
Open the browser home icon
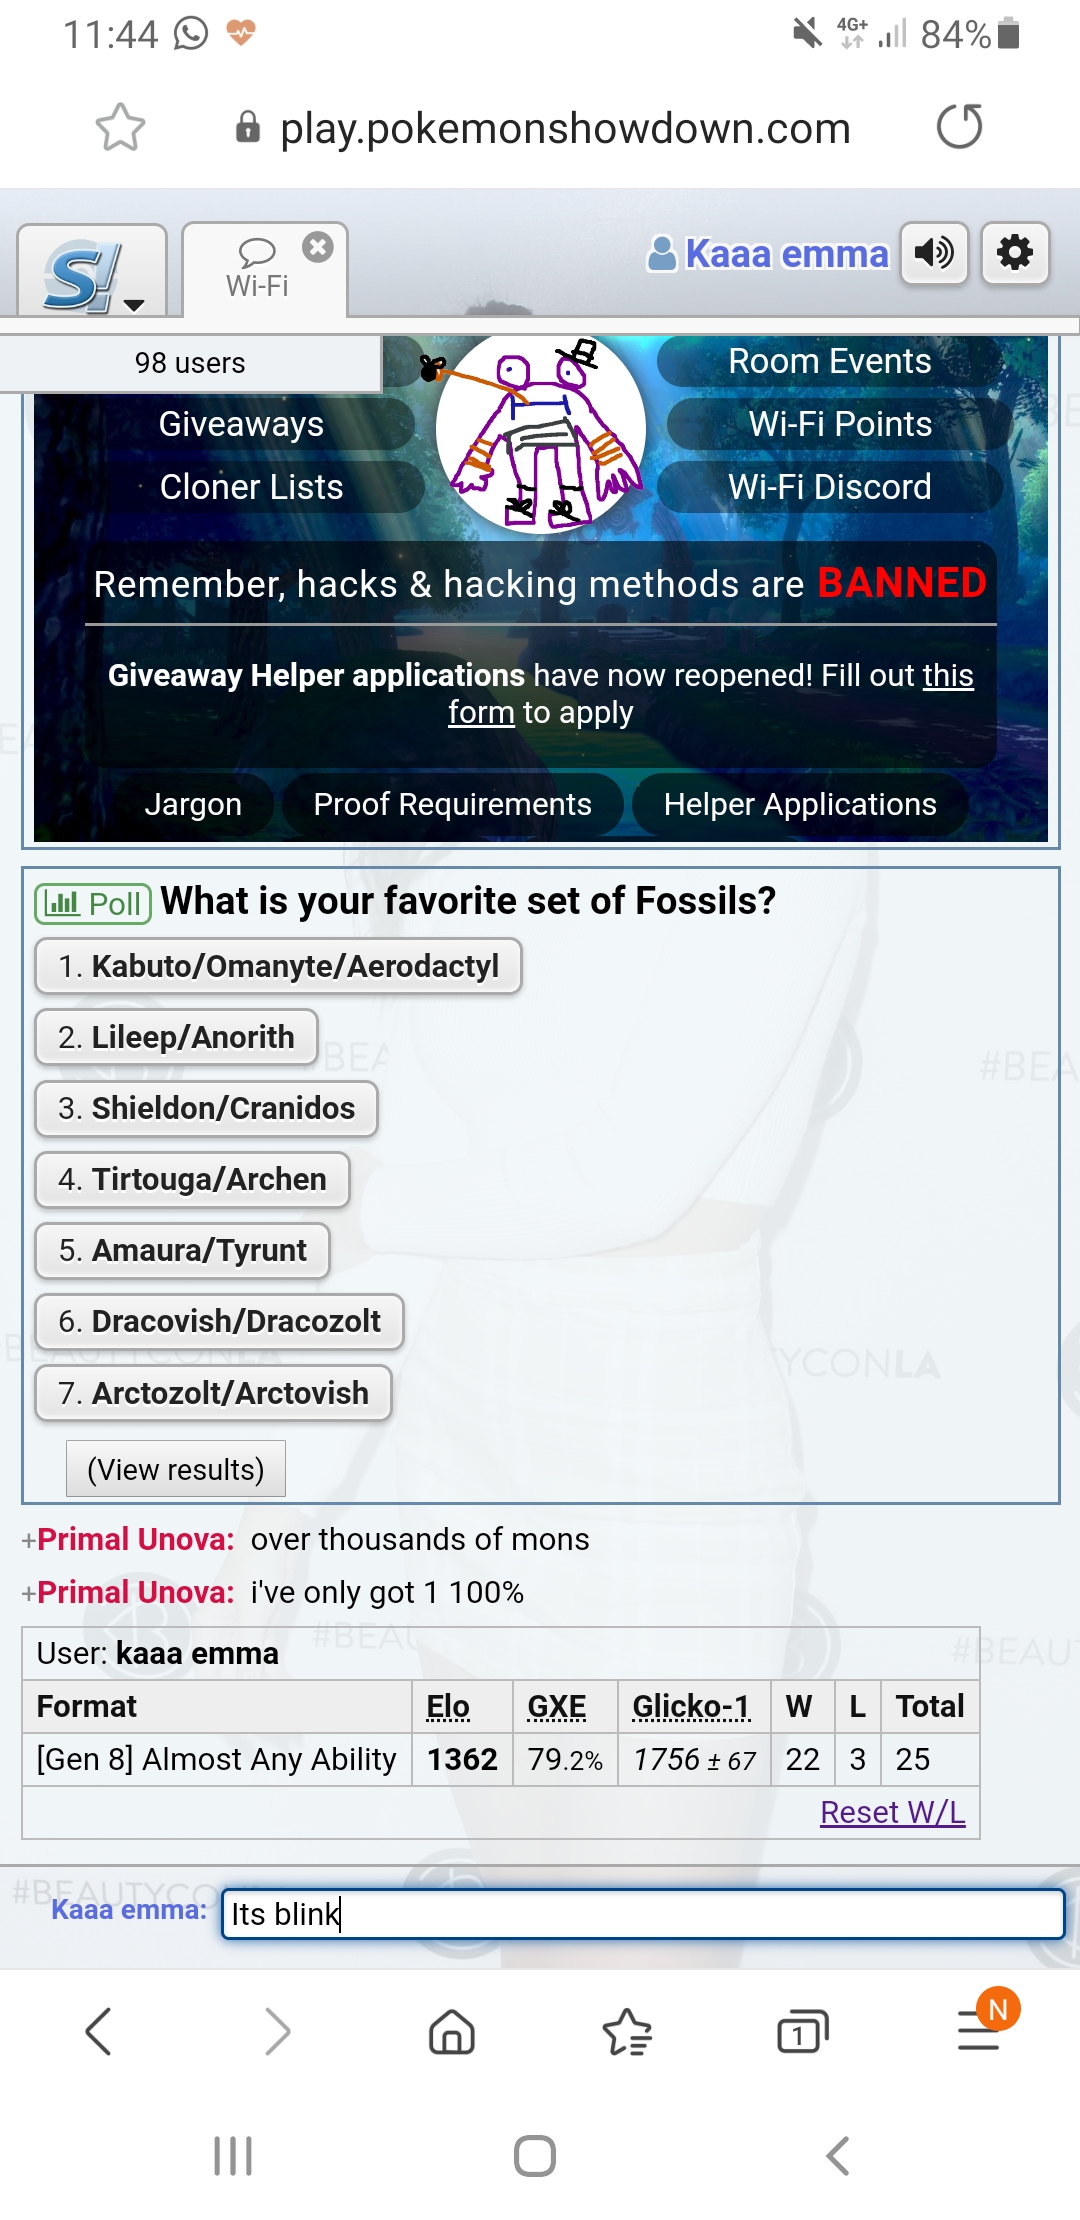click(x=452, y=2032)
